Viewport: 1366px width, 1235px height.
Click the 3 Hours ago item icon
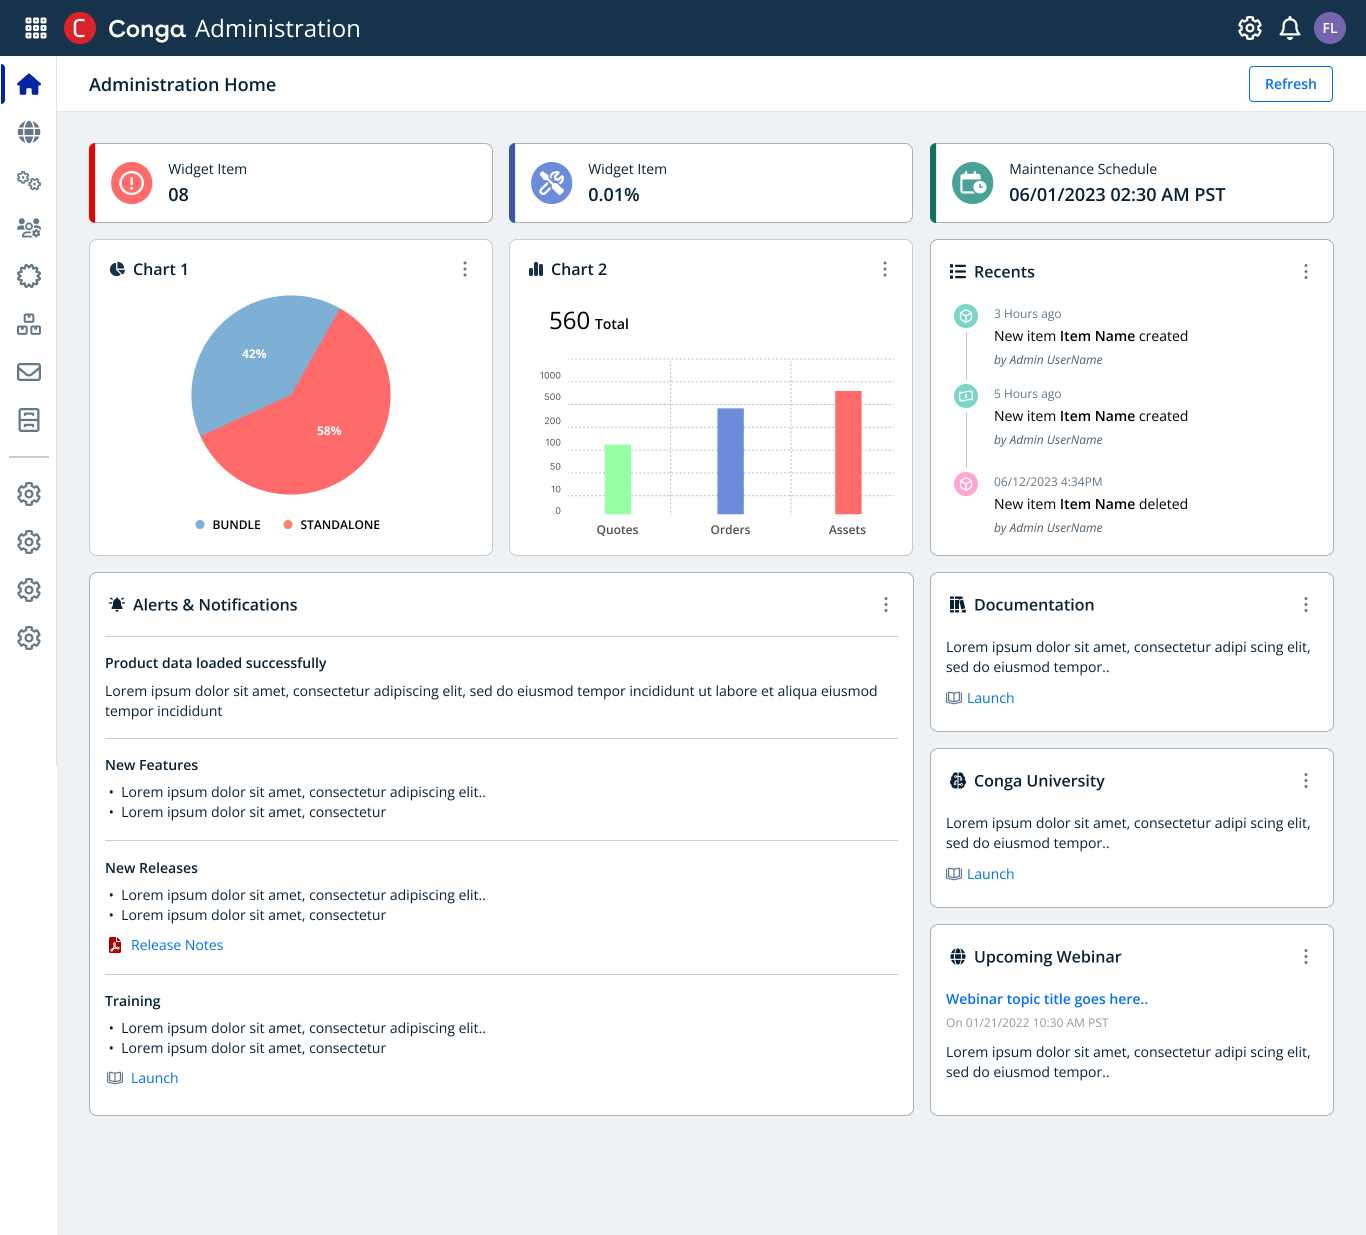966,316
